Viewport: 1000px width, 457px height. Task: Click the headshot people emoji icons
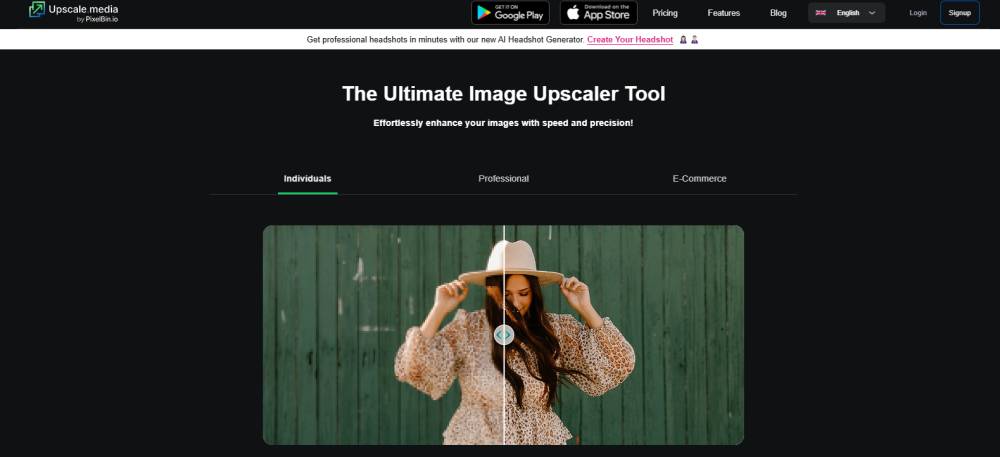click(x=689, y=40)
